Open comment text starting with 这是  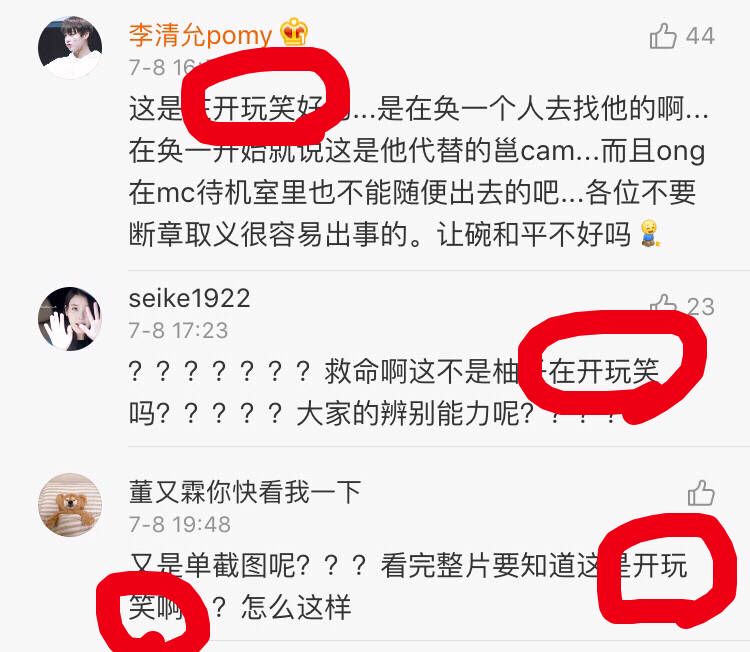(x=419, y=171)
